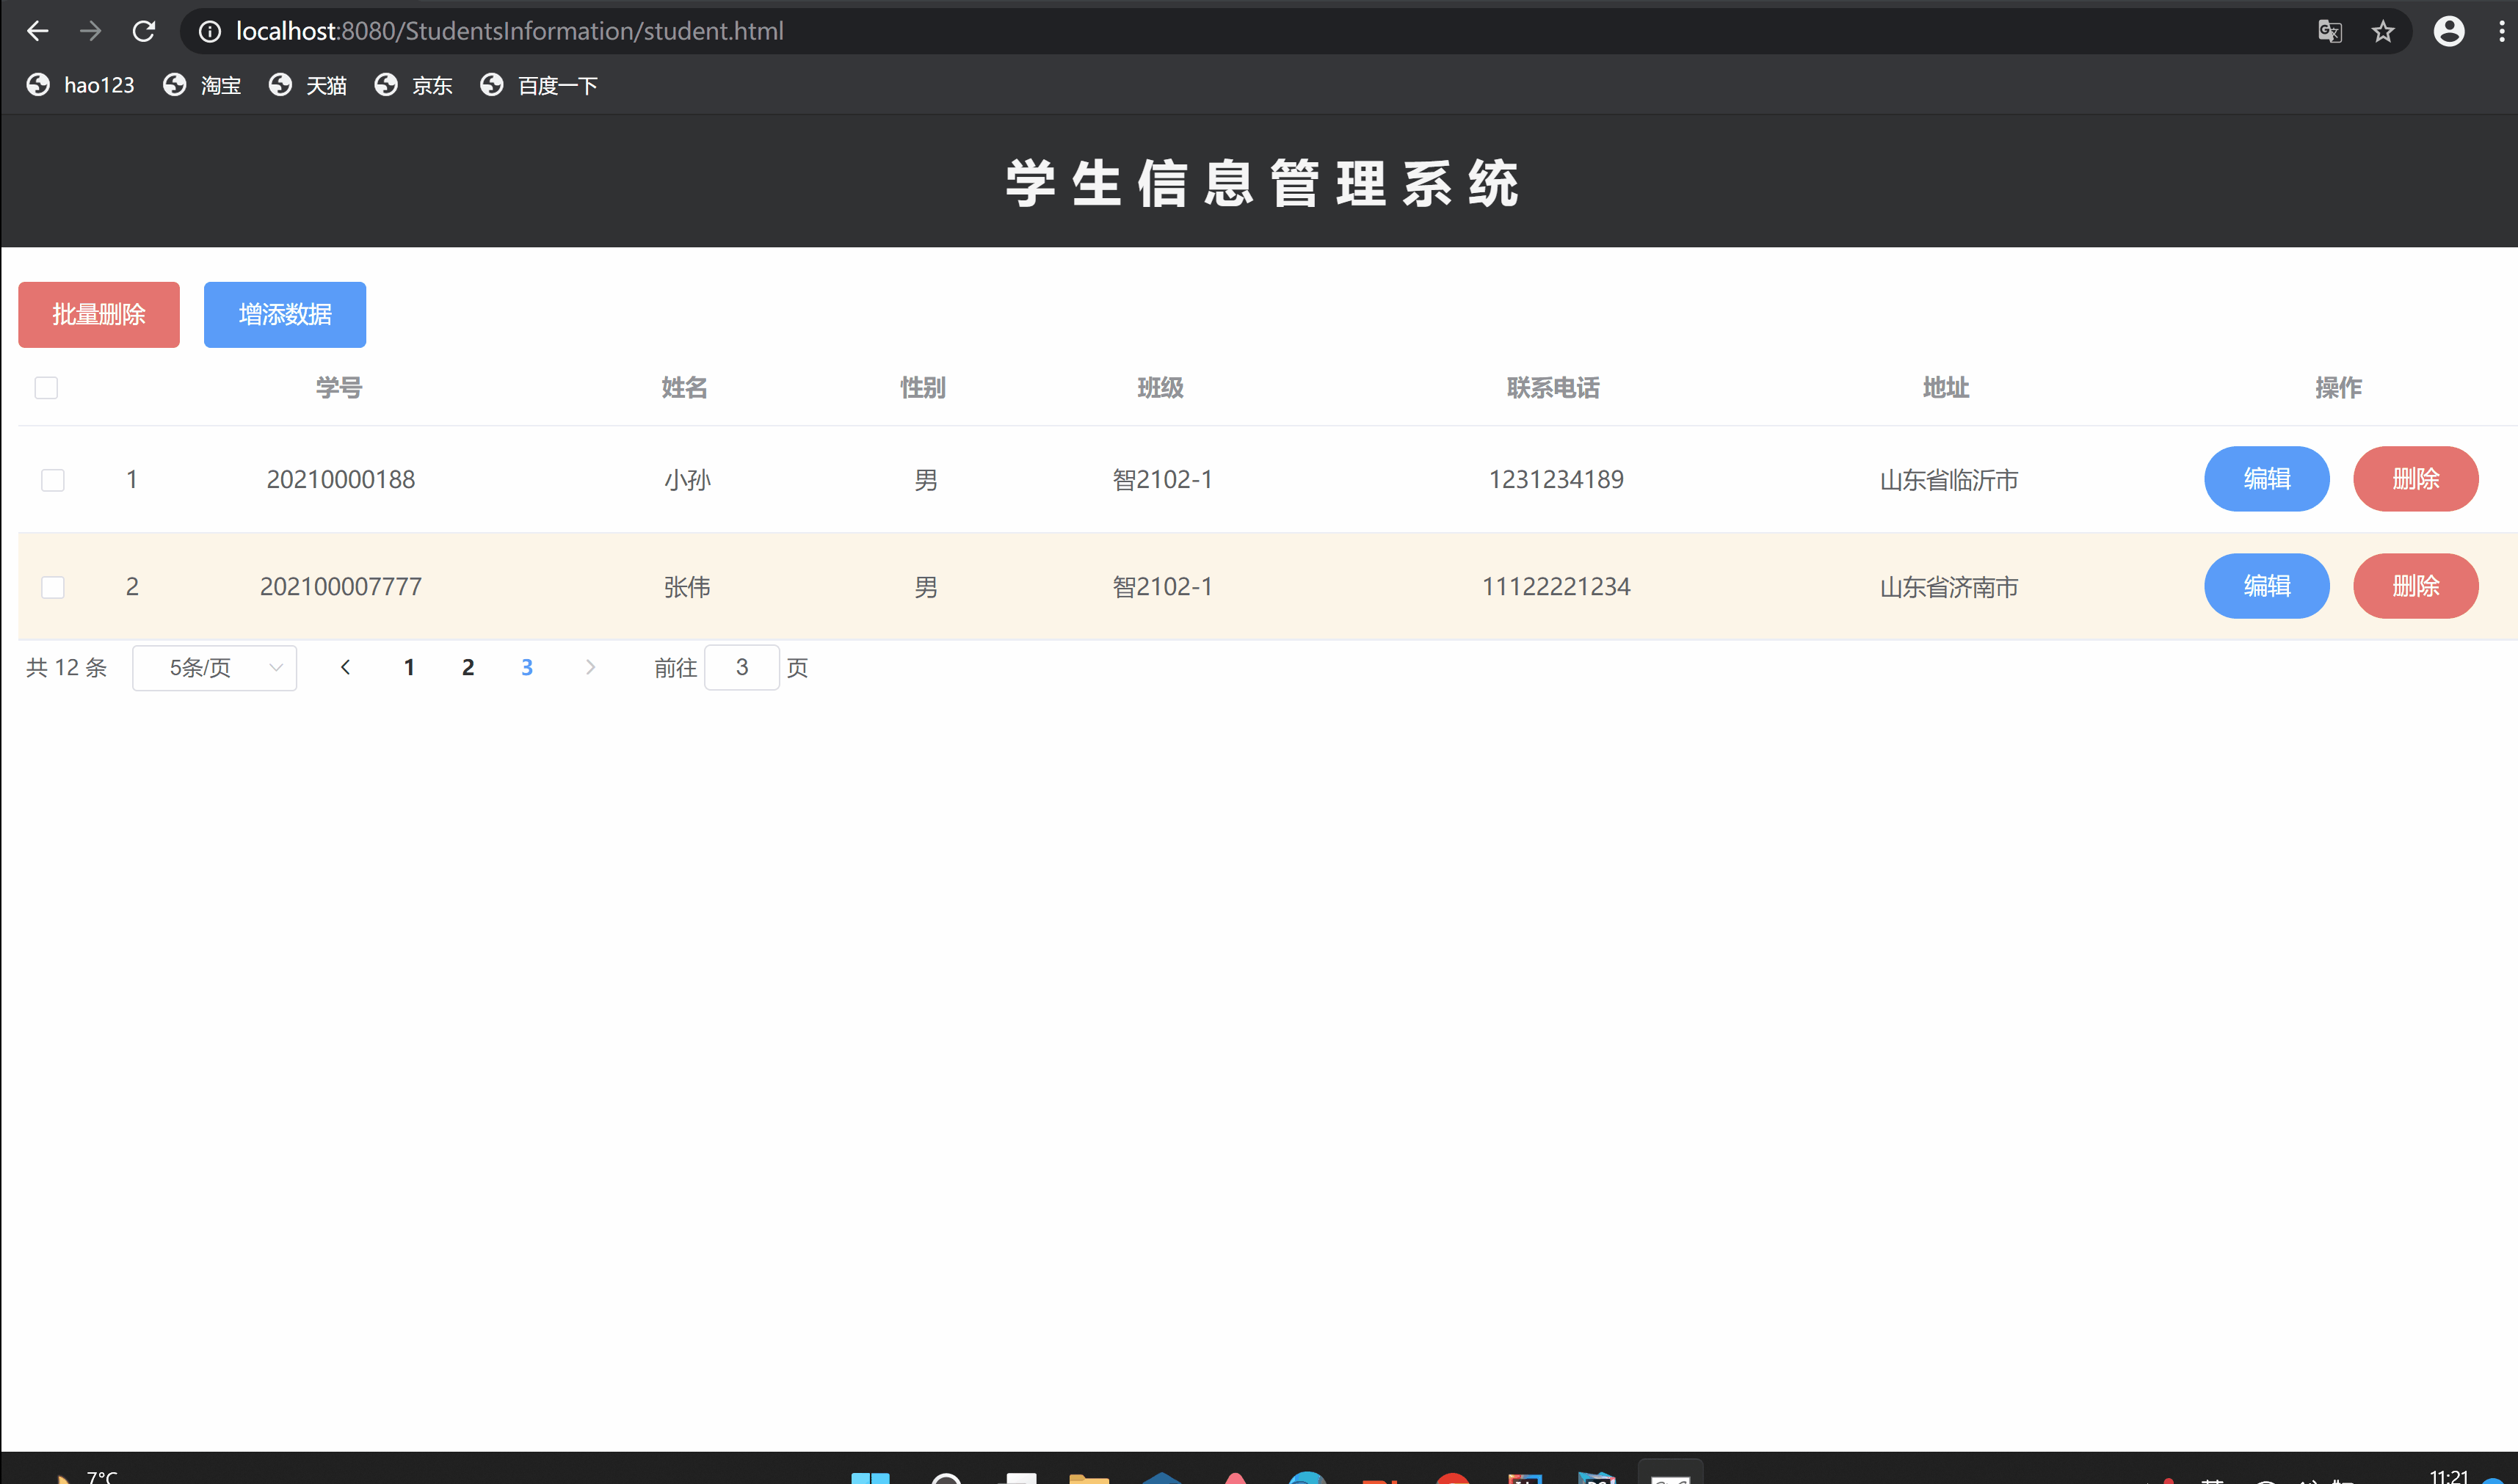The height and width of the screenshot is (1484, 2518).
Task: Click 编辑 for student 张伟
Action: [x=2266, y=586]
